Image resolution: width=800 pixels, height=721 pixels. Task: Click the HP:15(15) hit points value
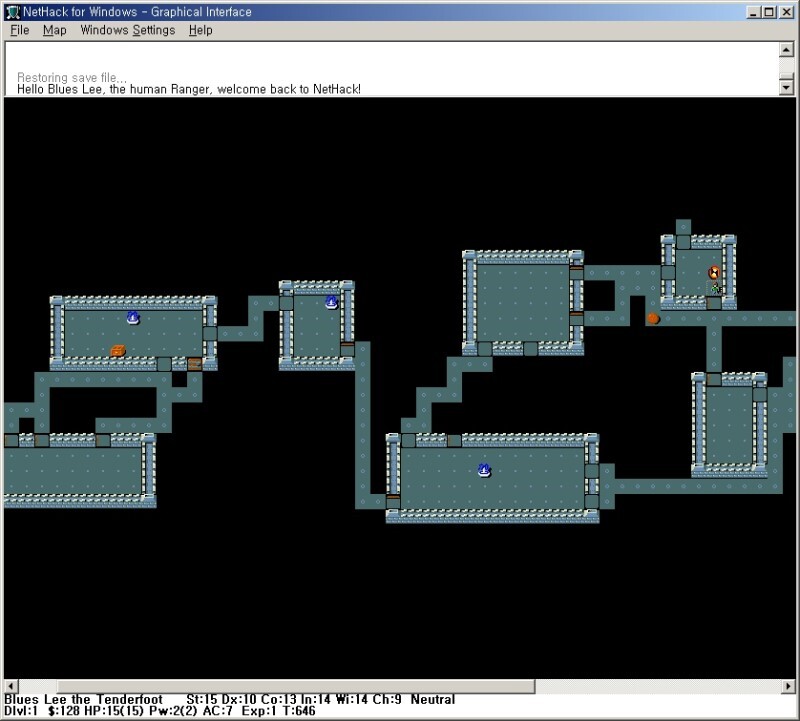pos(114,711)
